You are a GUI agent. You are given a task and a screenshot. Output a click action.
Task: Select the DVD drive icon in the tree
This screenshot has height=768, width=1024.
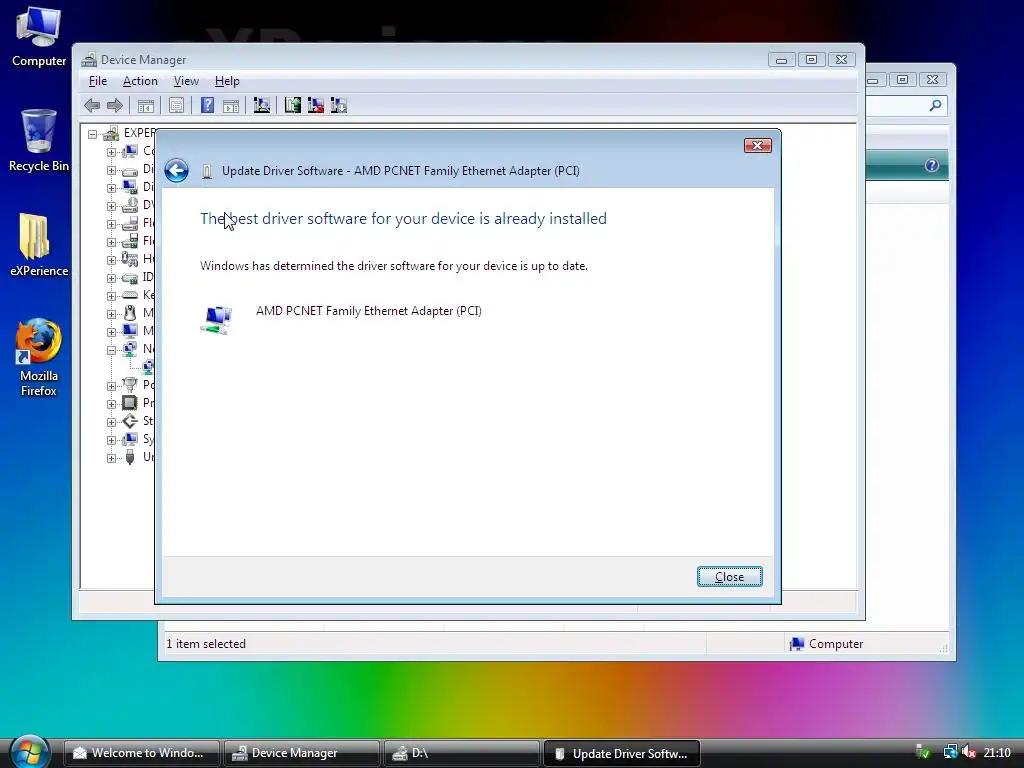tap(130, 205)
